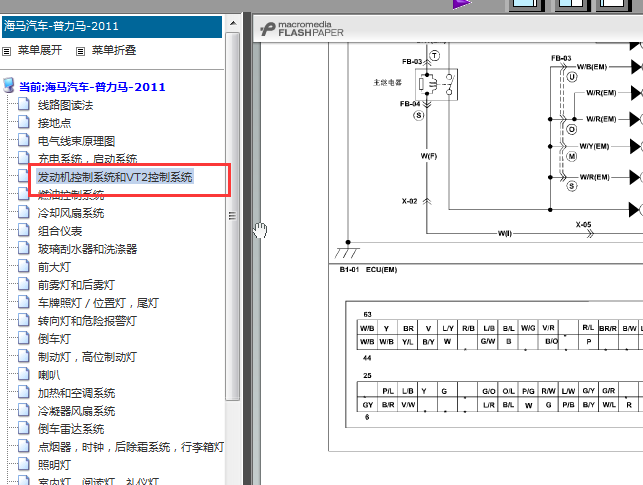The image size is (643, 485).
Task: Open the 组合仪表 entry
Action: click(60, 231)
